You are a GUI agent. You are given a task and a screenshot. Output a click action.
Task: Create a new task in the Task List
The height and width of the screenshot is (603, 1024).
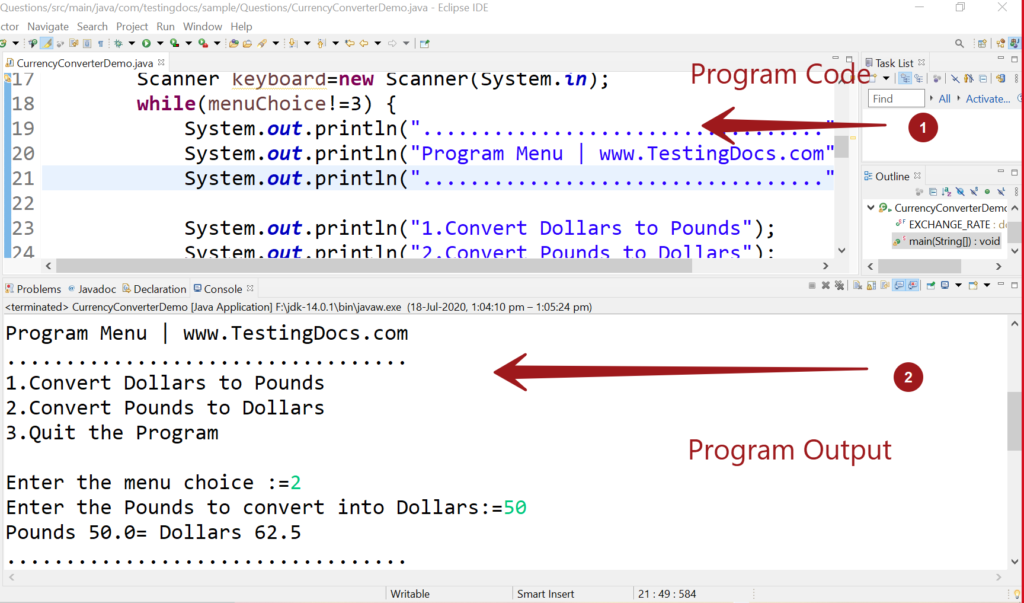tap(873, 77)
